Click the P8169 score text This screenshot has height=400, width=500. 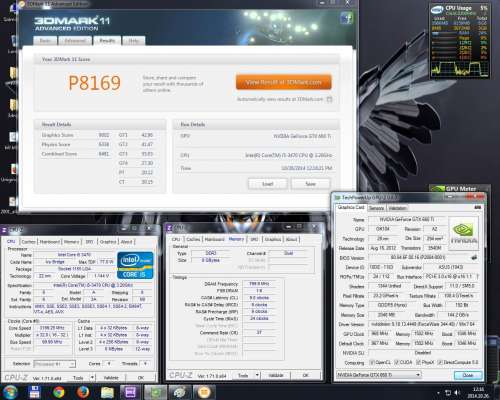[x=94, y=83]
